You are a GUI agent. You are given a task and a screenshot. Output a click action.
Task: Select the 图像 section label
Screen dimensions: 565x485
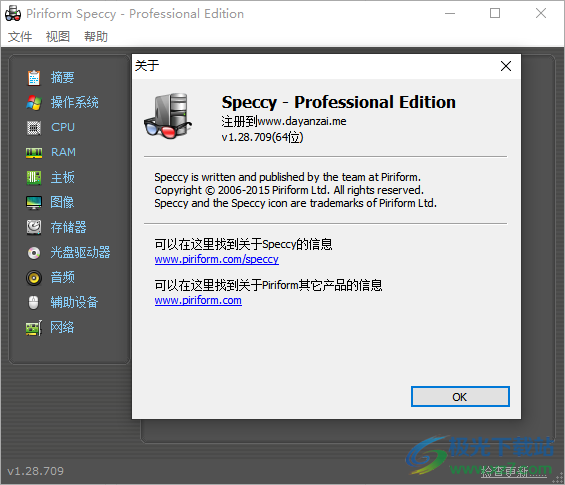[62, 203]
